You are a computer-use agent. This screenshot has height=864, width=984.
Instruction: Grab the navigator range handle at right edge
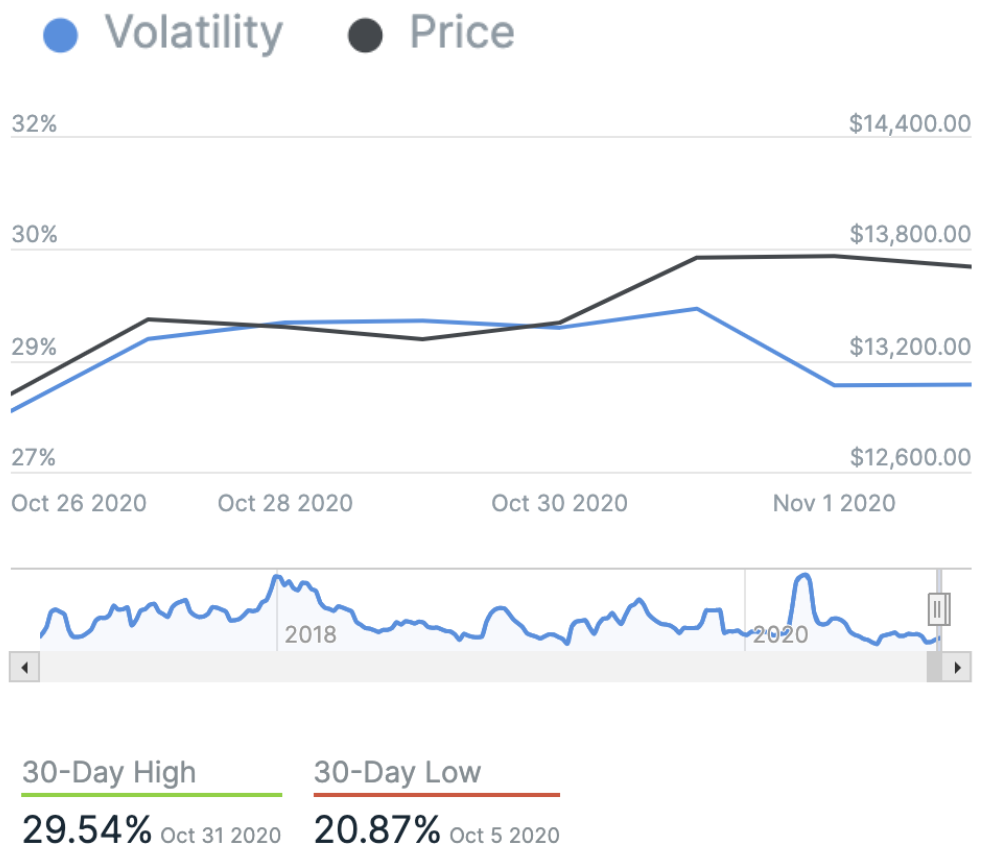point(938,608)
